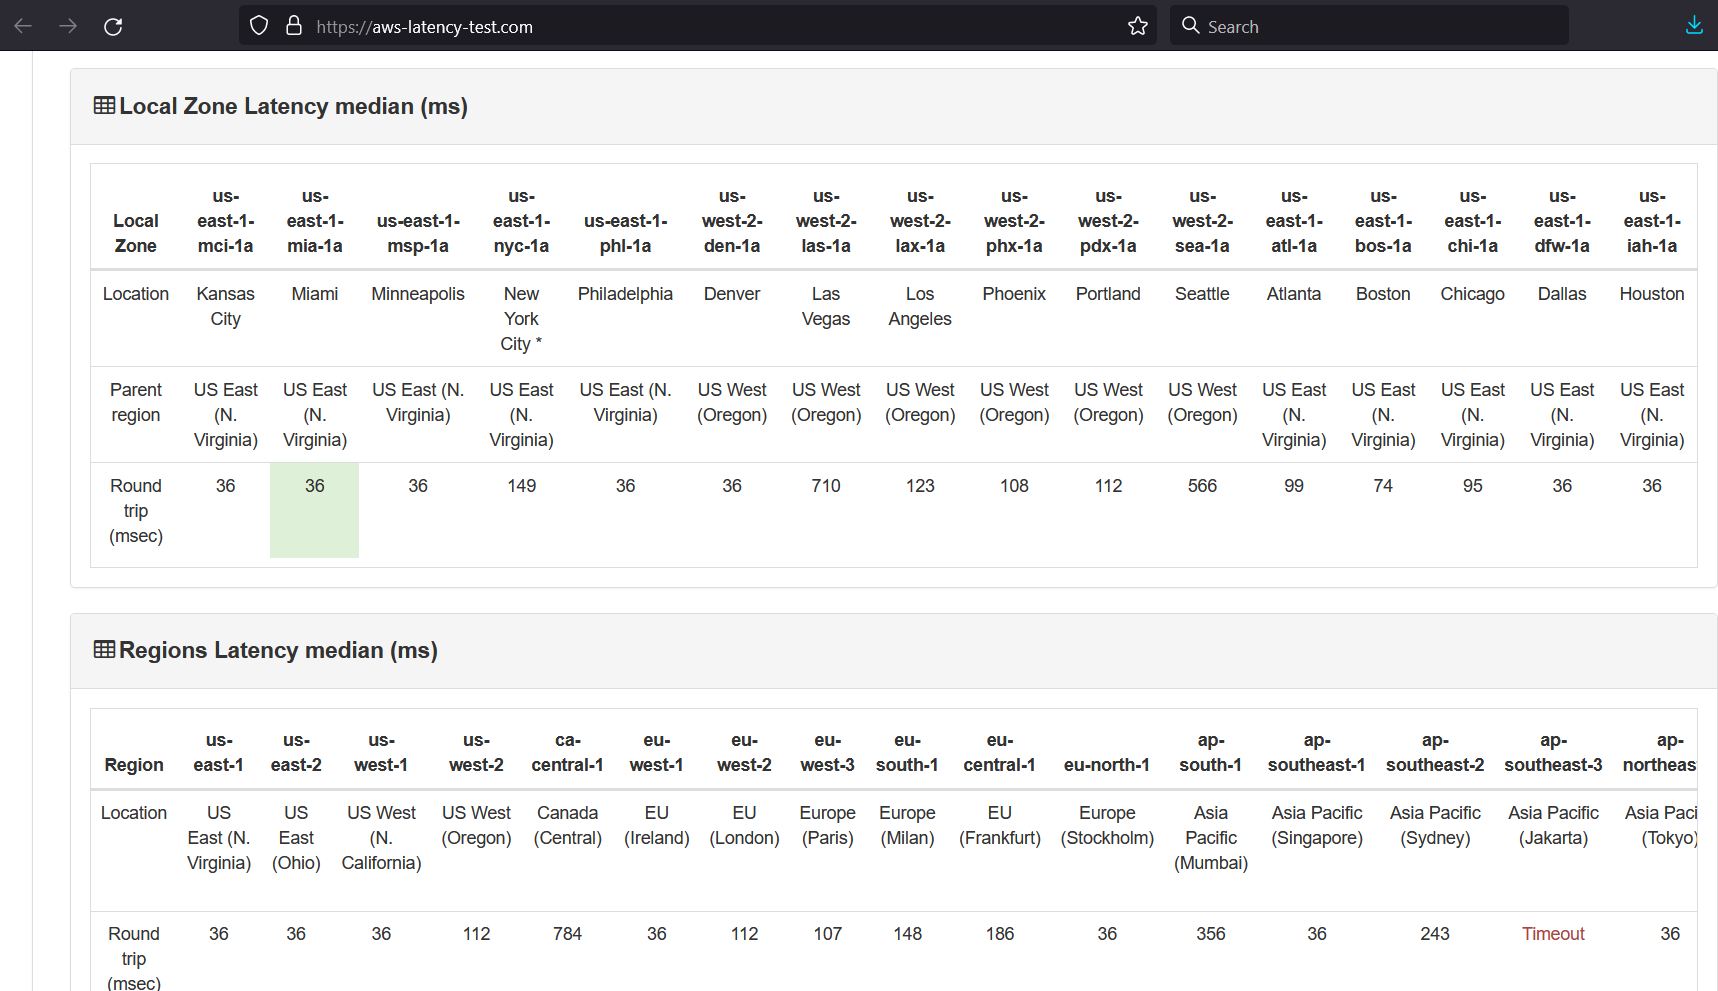Viewport: 1718px width, 991px height.
Task: Click the New York City * cell
Action: point(521,319)
